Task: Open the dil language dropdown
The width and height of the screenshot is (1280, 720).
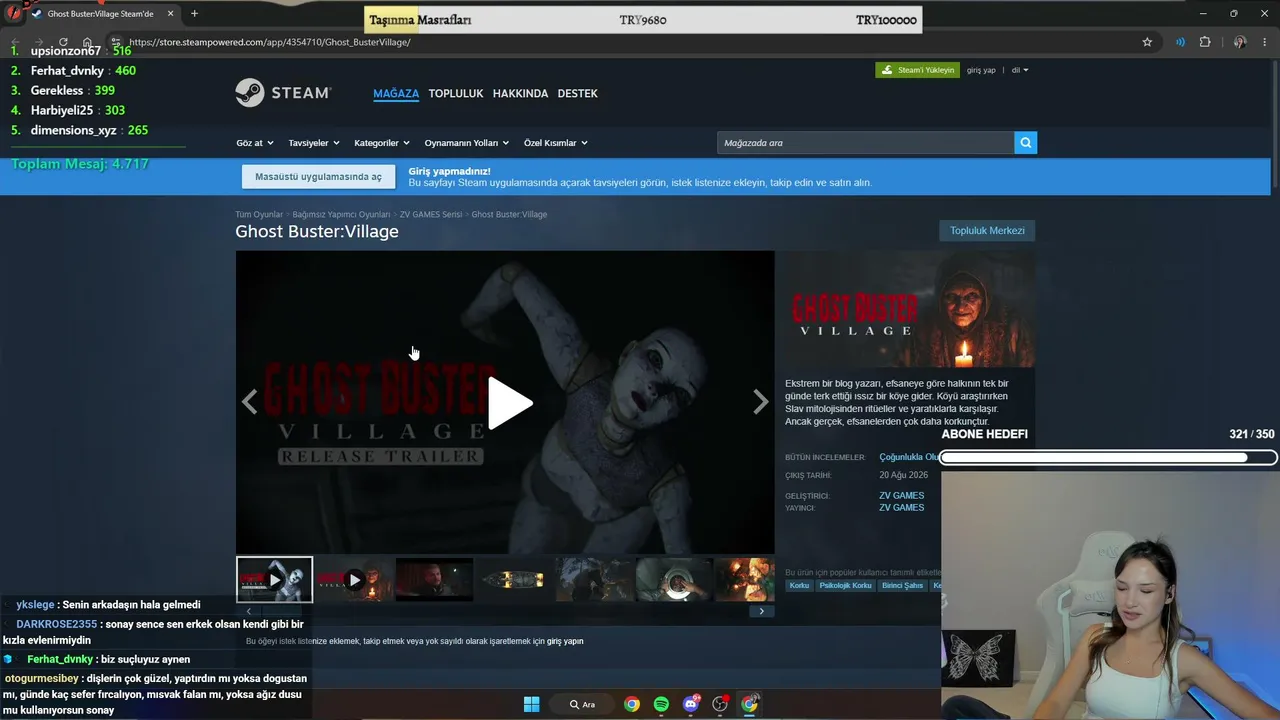Action: [x=1020, y=70]
